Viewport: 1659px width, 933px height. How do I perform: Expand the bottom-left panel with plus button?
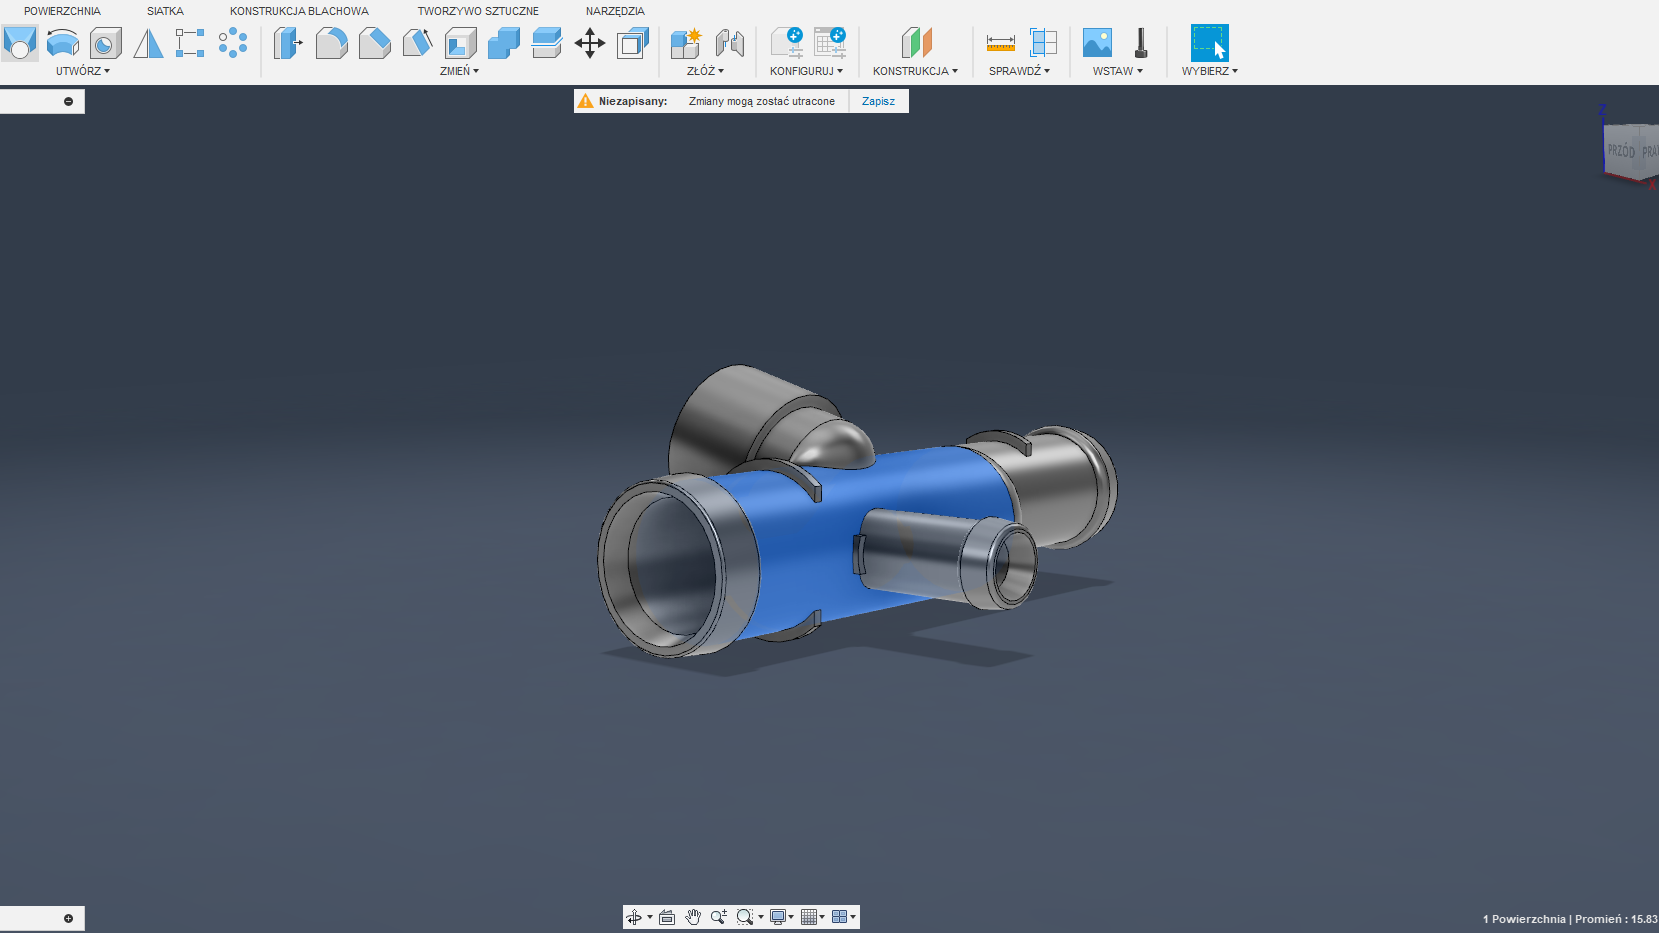click(68, 918)
